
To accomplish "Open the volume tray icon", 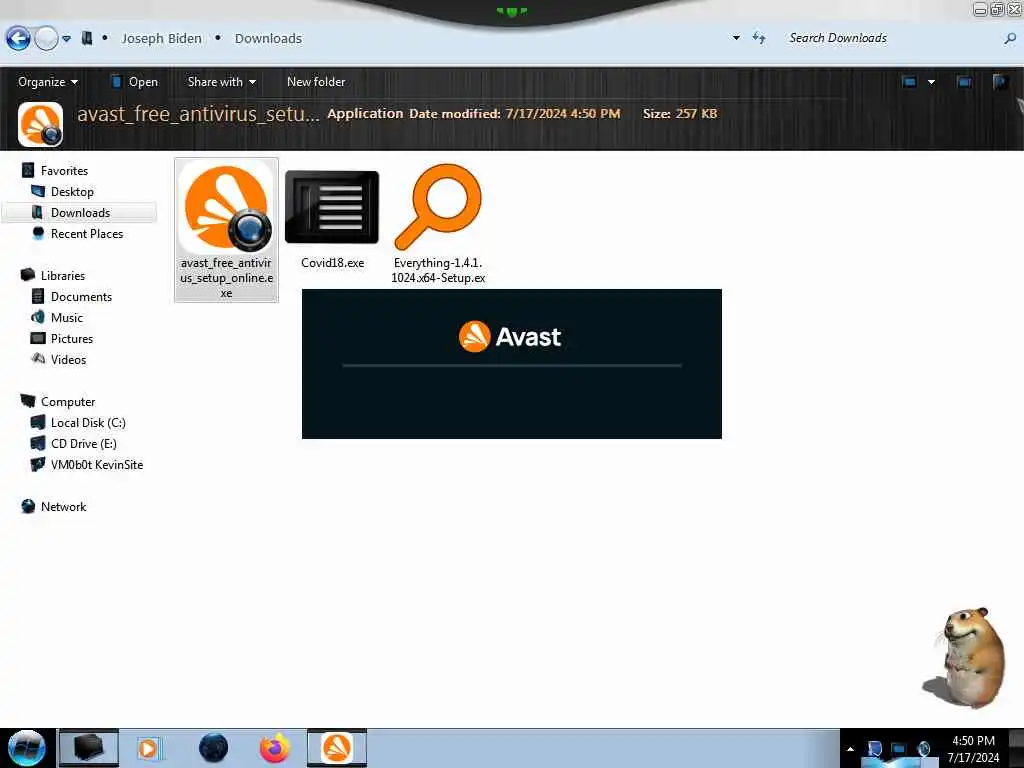I will tap(923, 749).
